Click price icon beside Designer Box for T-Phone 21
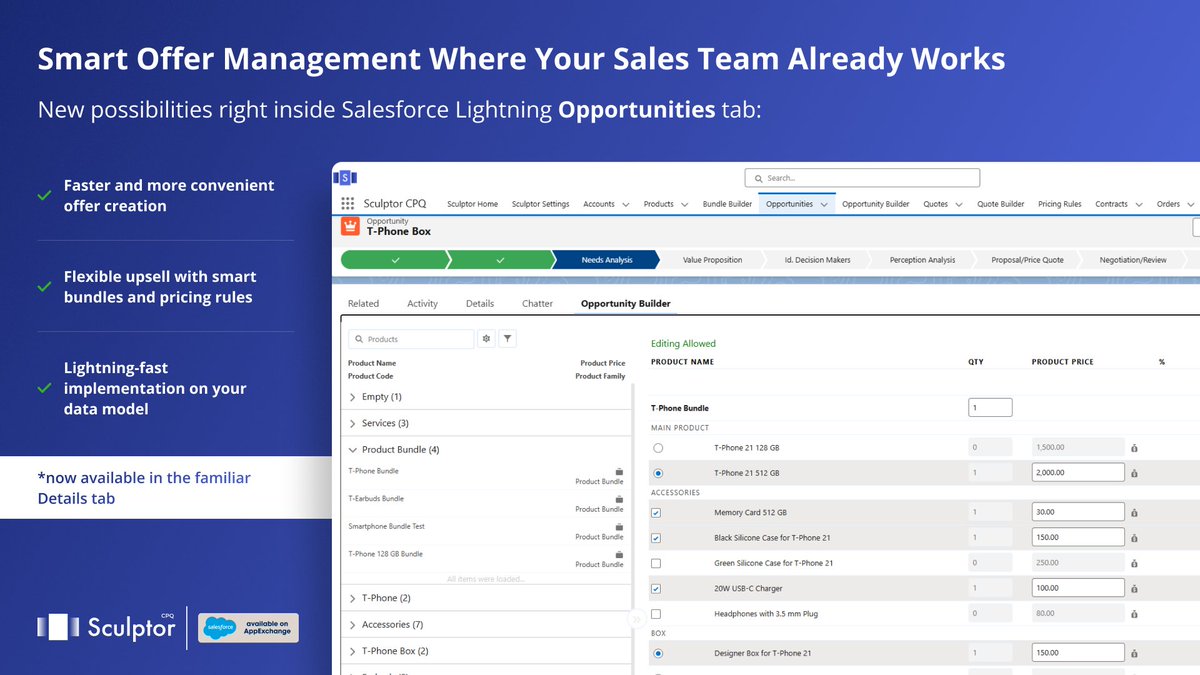The height and width of the screenshot is (675, 1200). coord(1134,653)
